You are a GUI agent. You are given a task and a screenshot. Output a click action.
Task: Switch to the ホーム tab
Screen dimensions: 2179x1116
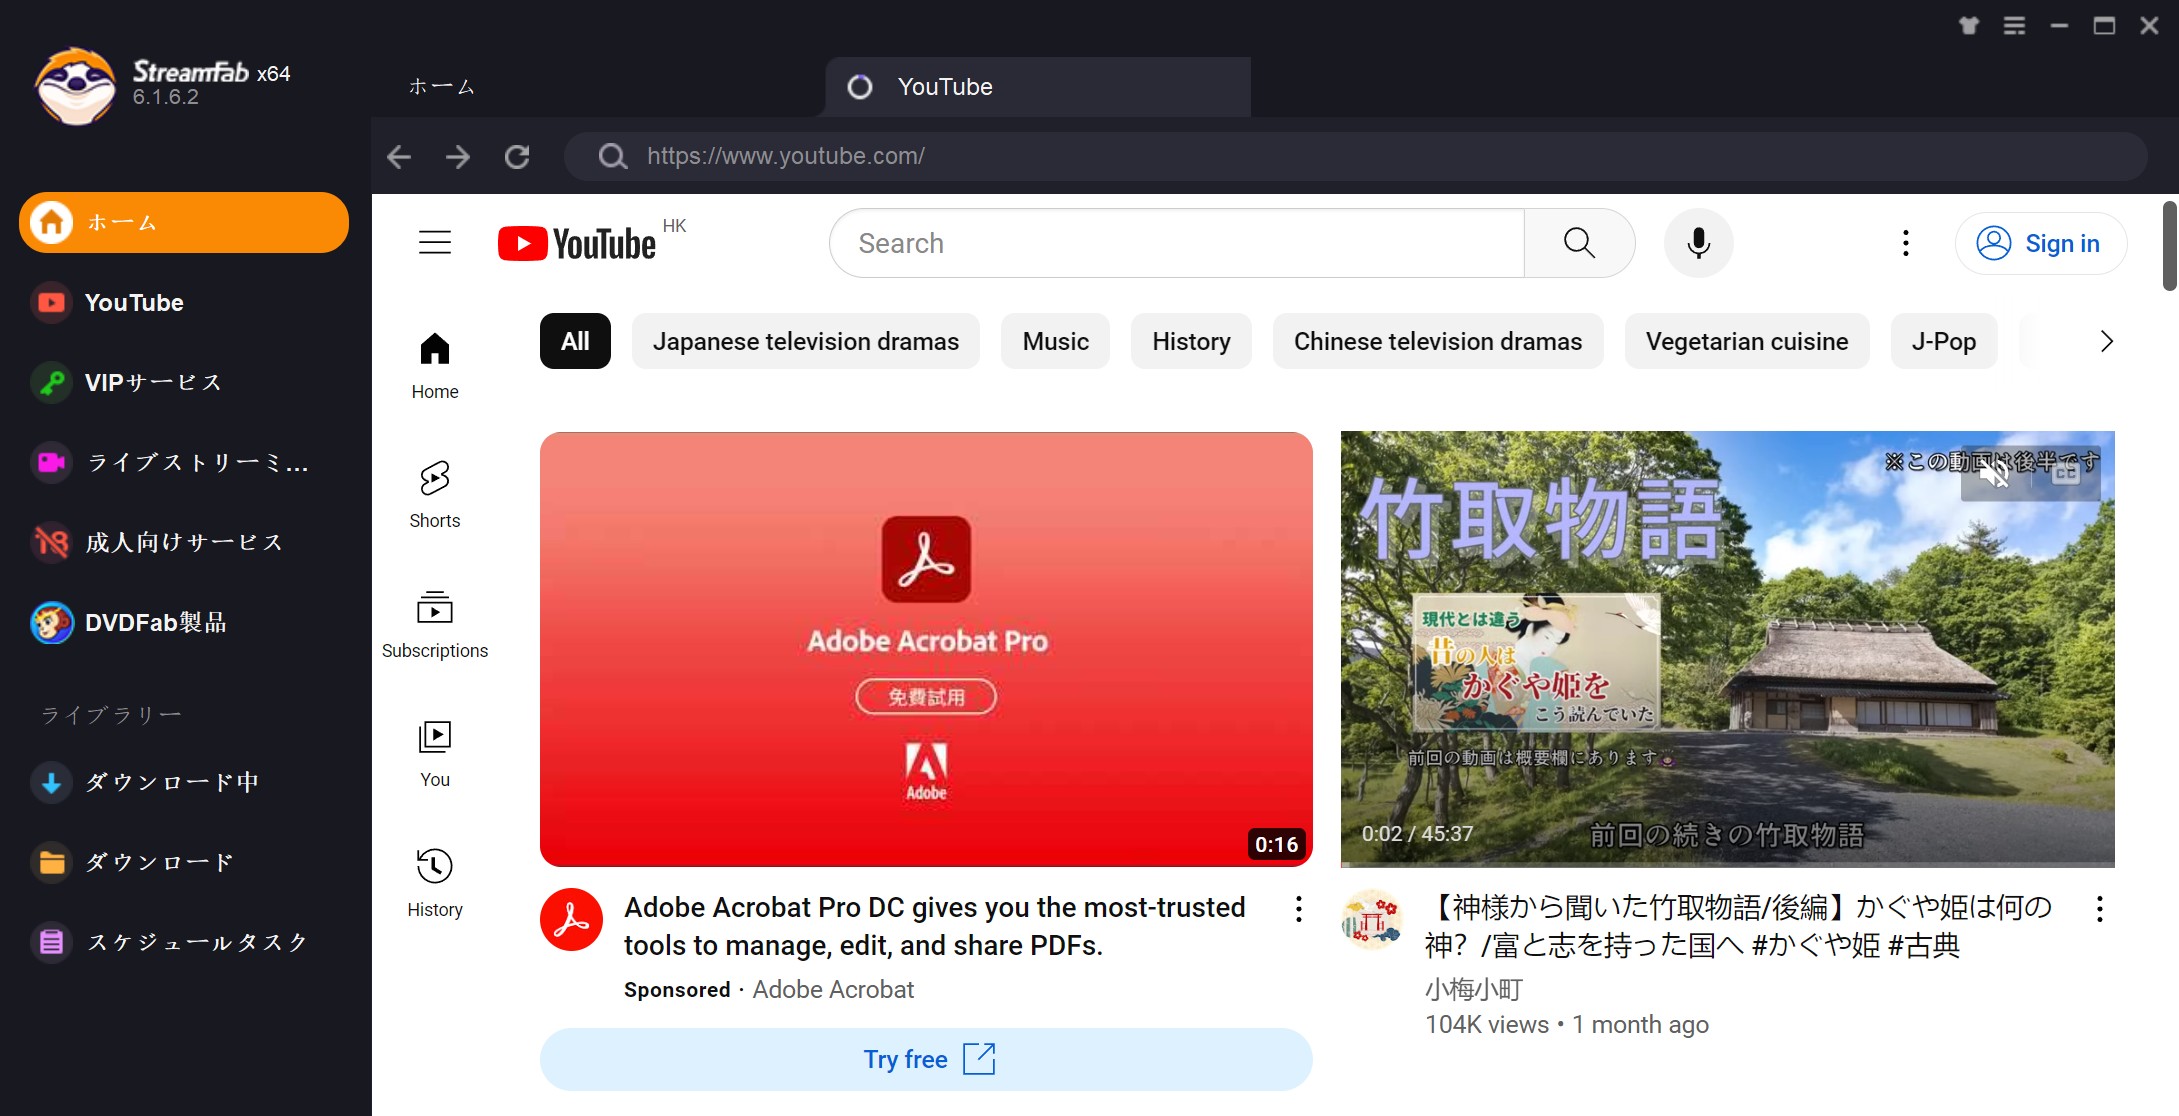(x=441, y=87)
